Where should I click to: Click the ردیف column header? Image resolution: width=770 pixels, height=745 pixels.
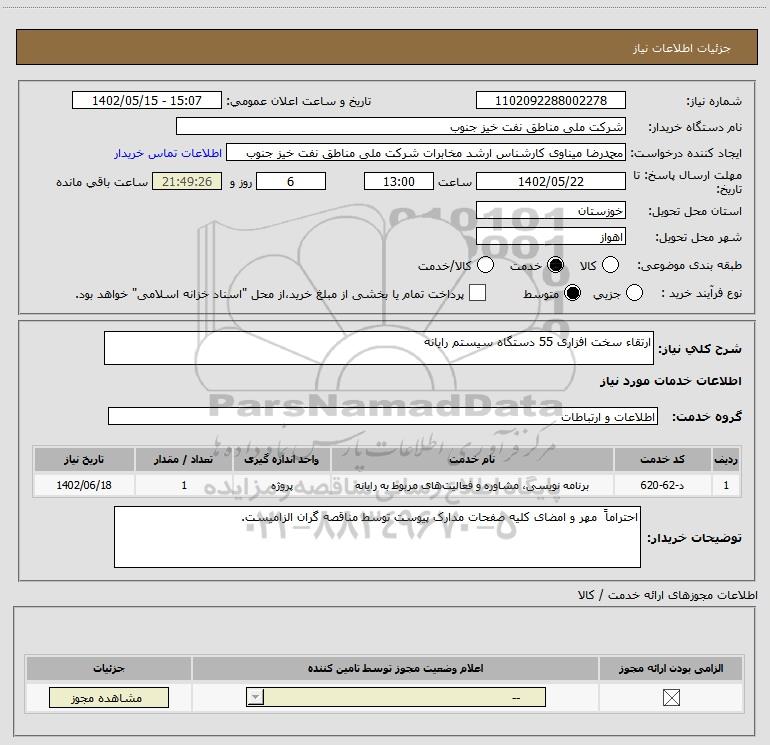tap(726, 459)
